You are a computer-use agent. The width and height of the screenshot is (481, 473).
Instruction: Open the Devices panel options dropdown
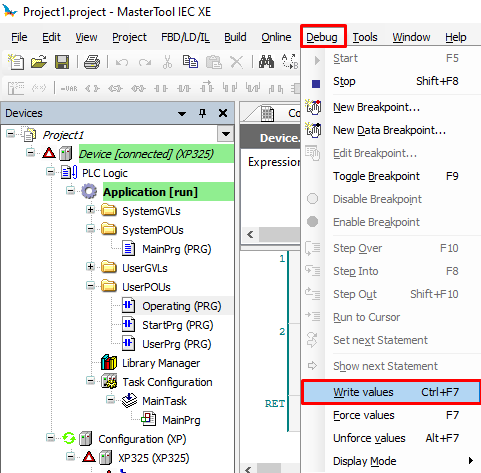182,114
